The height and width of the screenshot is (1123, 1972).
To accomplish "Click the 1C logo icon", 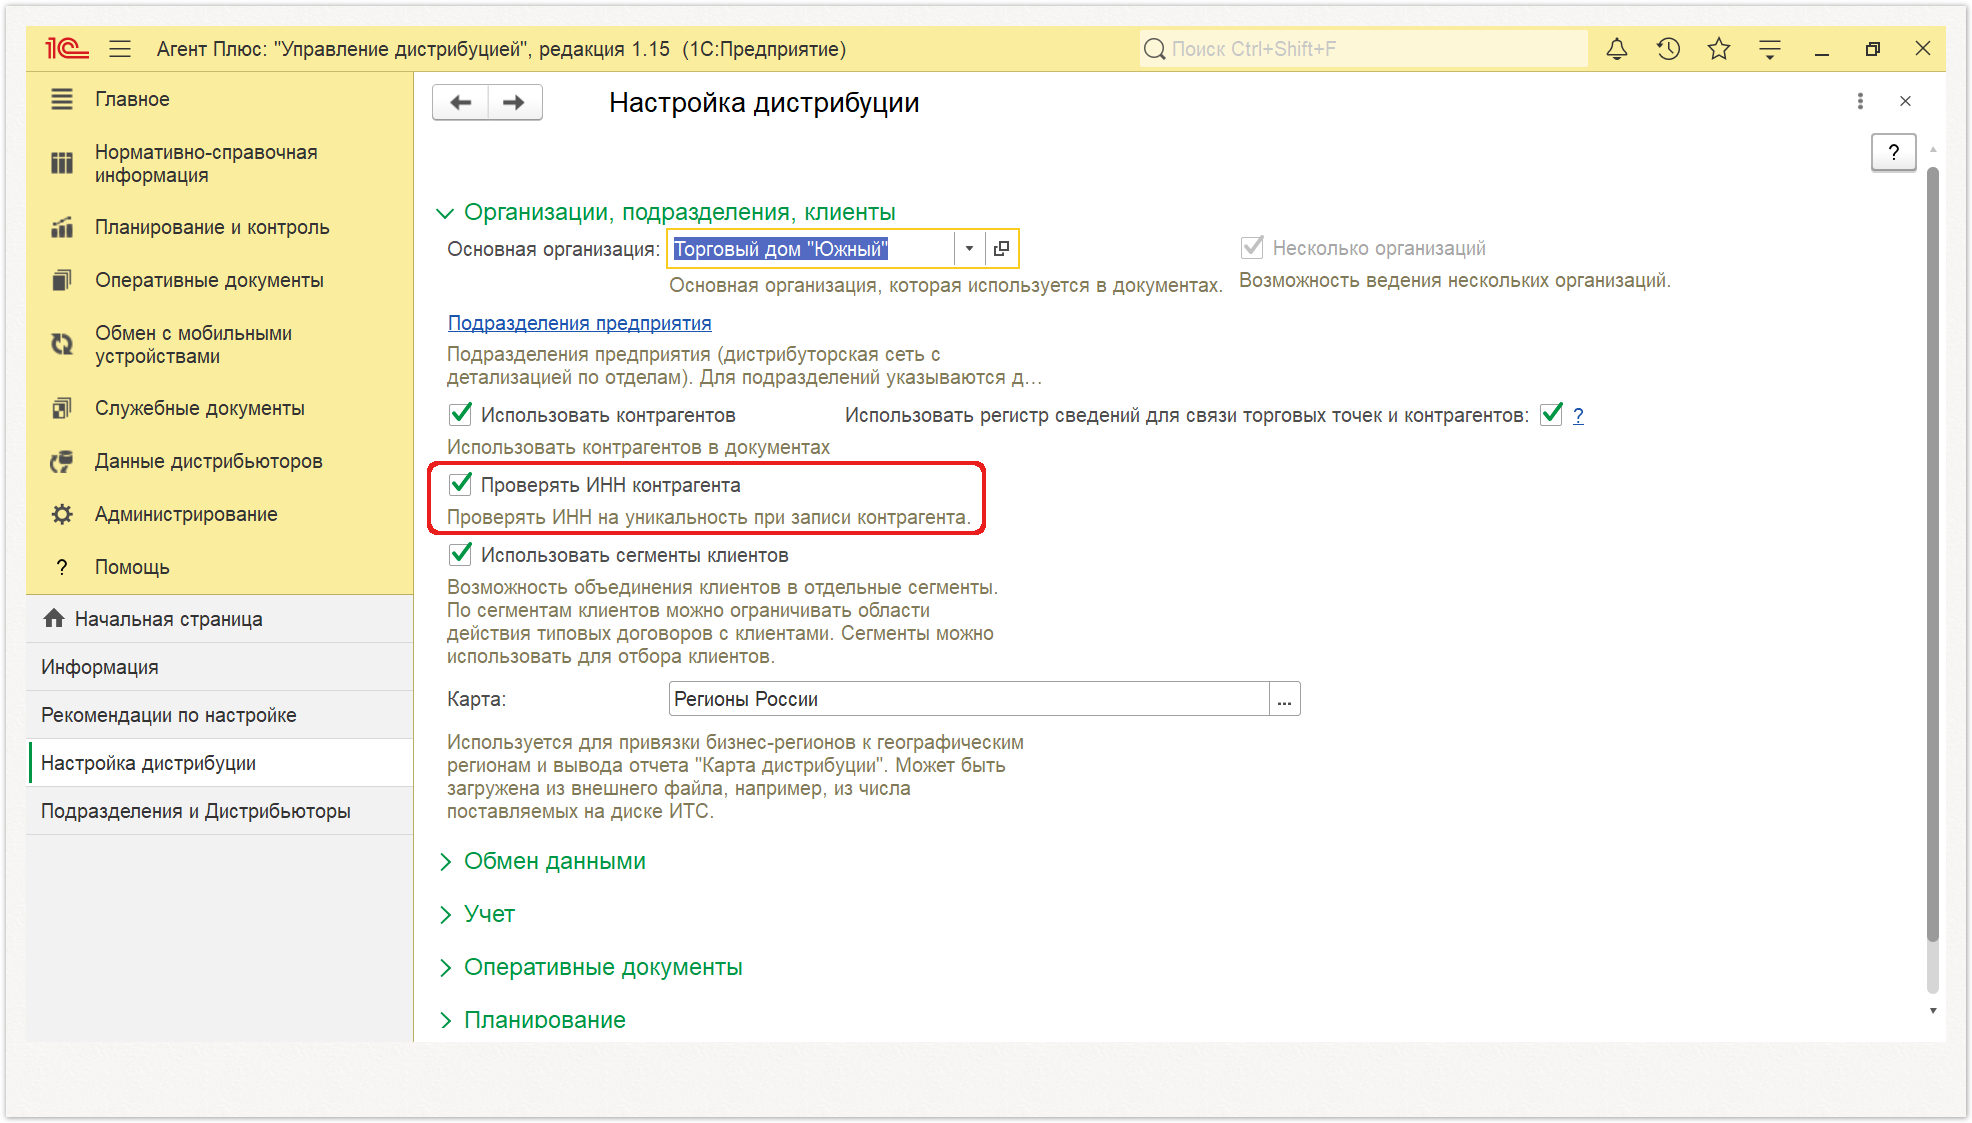I will pyautogui.click(x=67, y=48).
